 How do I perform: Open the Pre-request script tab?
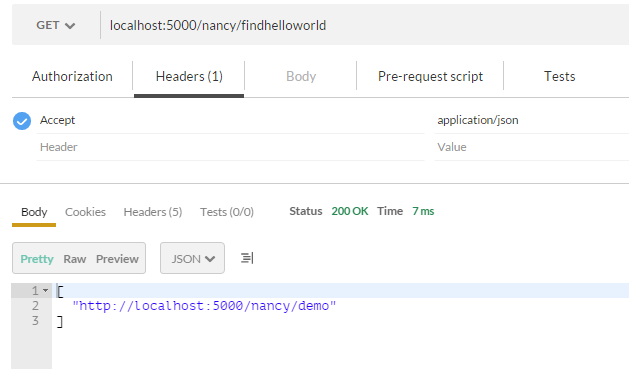[430, 76]
